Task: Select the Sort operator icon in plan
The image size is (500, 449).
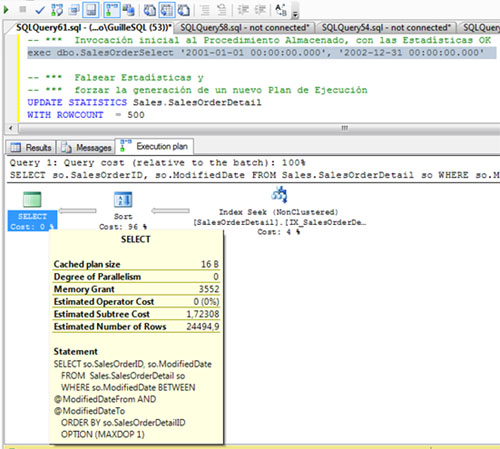Action: [123, 200]
